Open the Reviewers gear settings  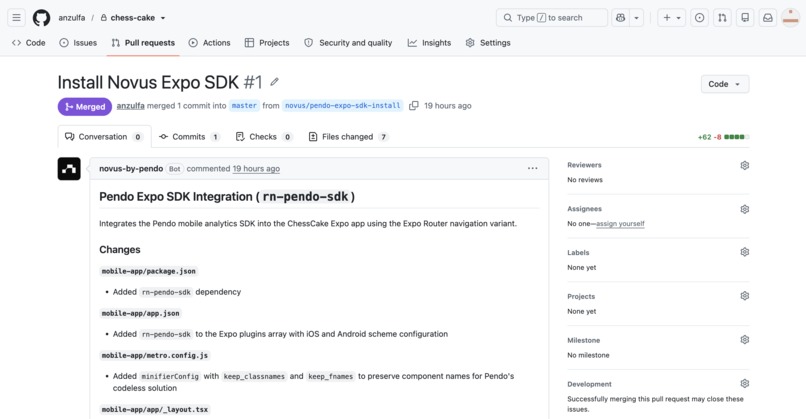pos(744,165)
